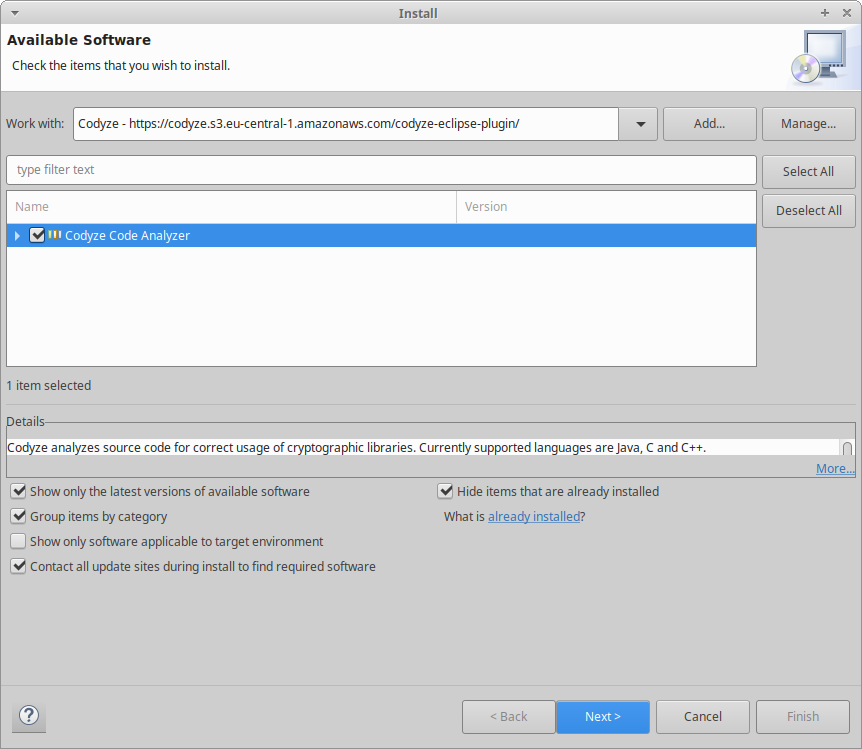Enable Show only software applicable to target environment
The image size is (862, 749).
point(18,541)
